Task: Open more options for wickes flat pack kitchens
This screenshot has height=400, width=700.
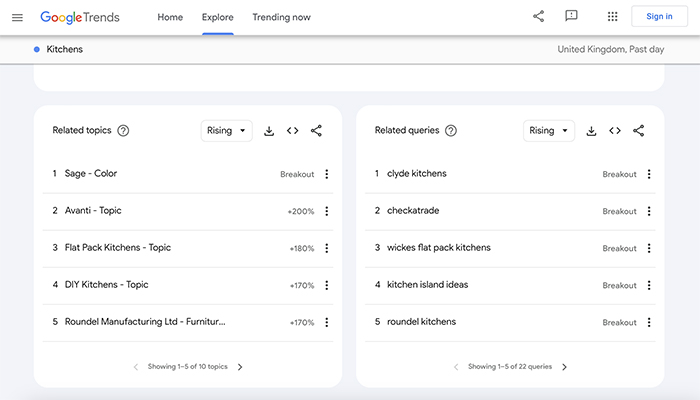Action: tap(649, 248)
